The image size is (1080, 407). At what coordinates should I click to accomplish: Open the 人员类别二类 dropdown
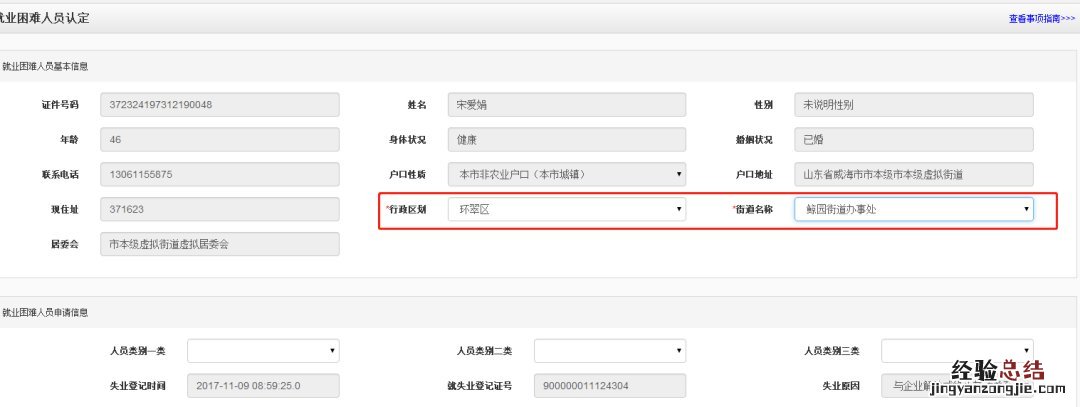pos(610,351)
